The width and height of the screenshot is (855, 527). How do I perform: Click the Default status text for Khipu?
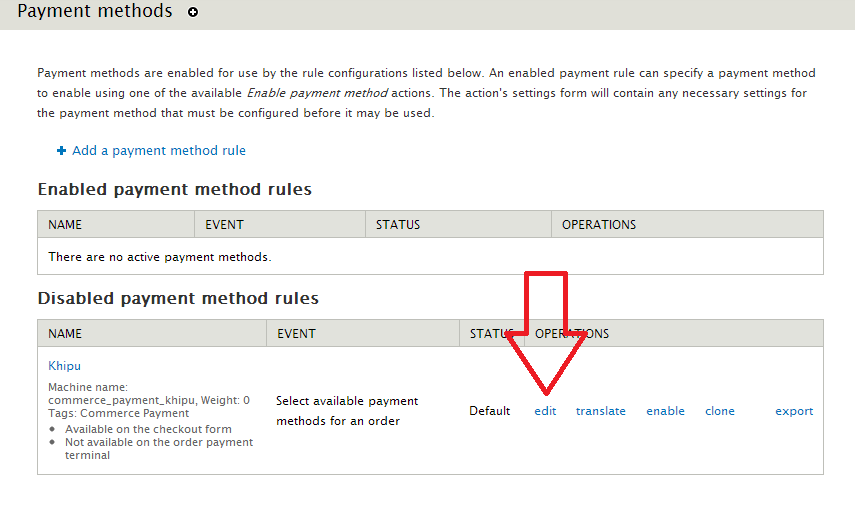tap(489, 411)
